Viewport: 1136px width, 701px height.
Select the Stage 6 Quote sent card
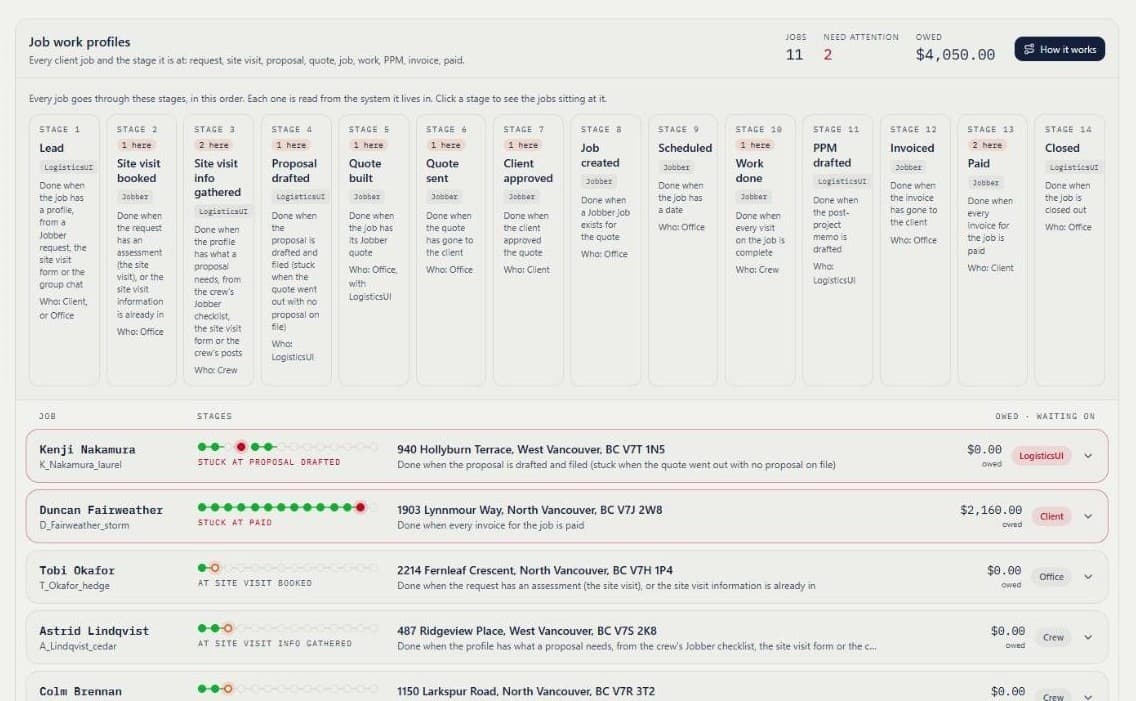pyautogui.click(x=451, y=250)
